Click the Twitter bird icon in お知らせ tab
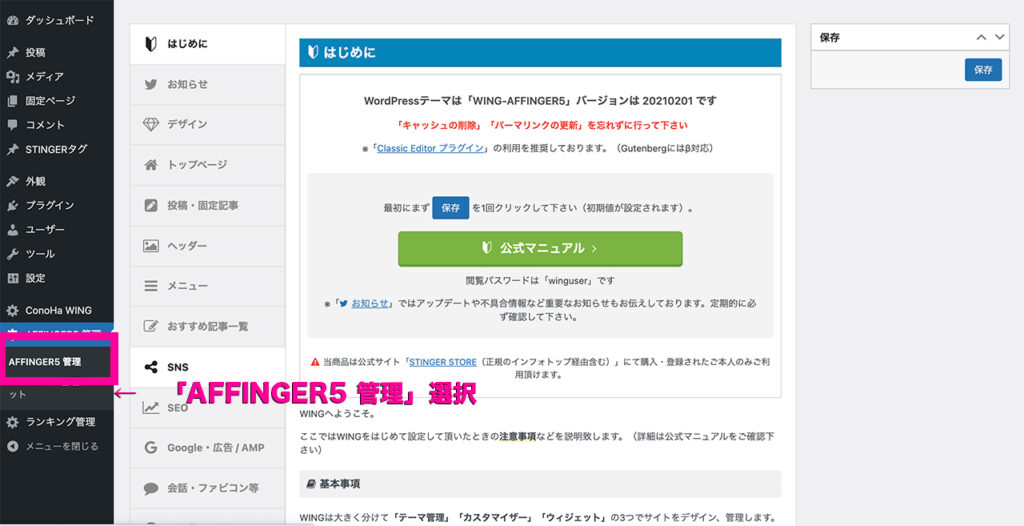Screen dimensions: 1024x526 (151, 84)
